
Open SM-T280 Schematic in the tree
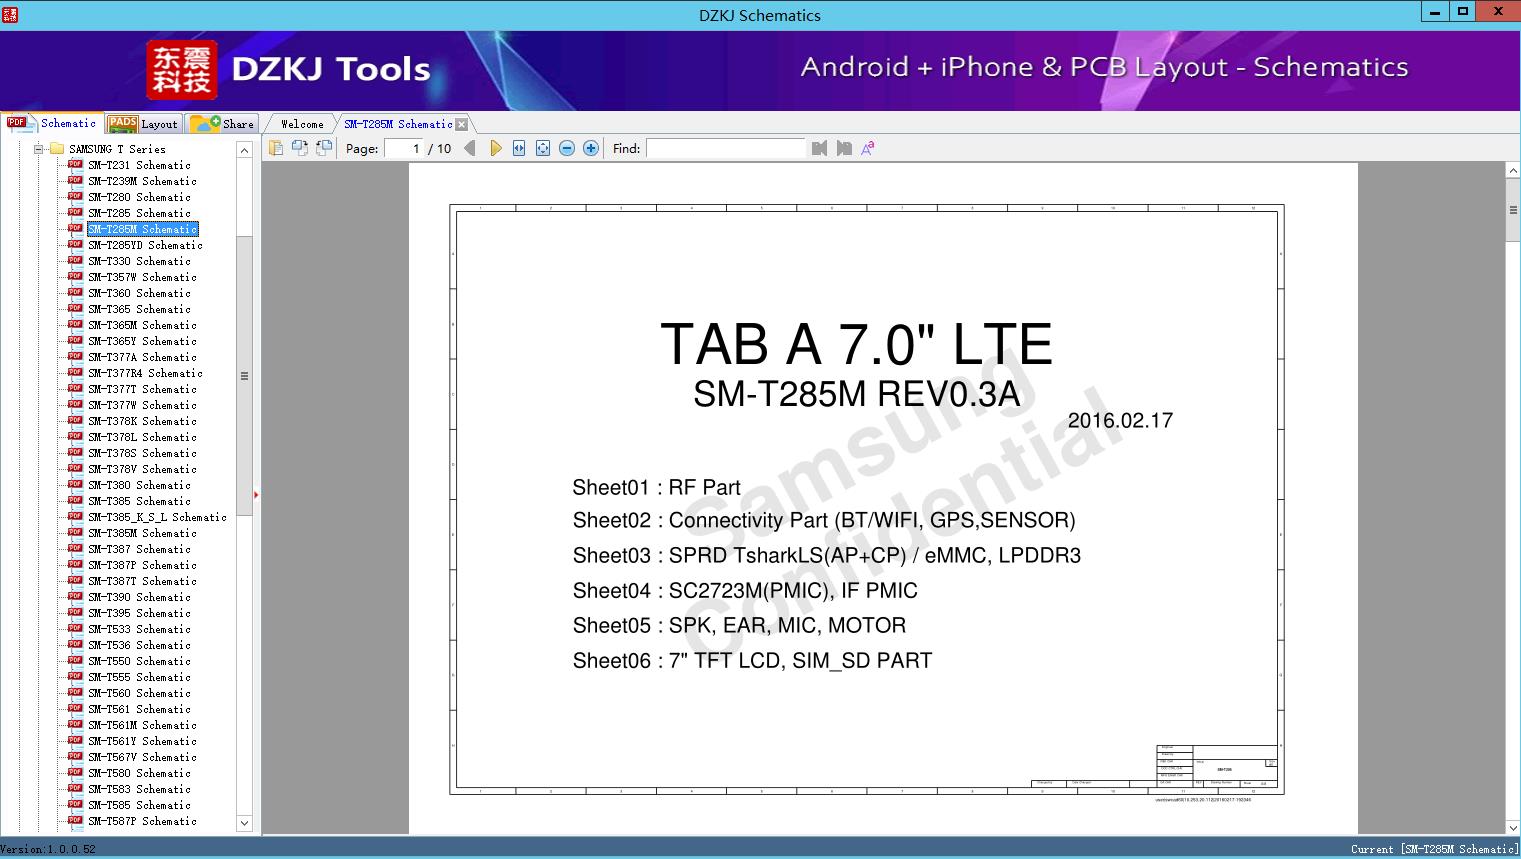tap(139, 197)
